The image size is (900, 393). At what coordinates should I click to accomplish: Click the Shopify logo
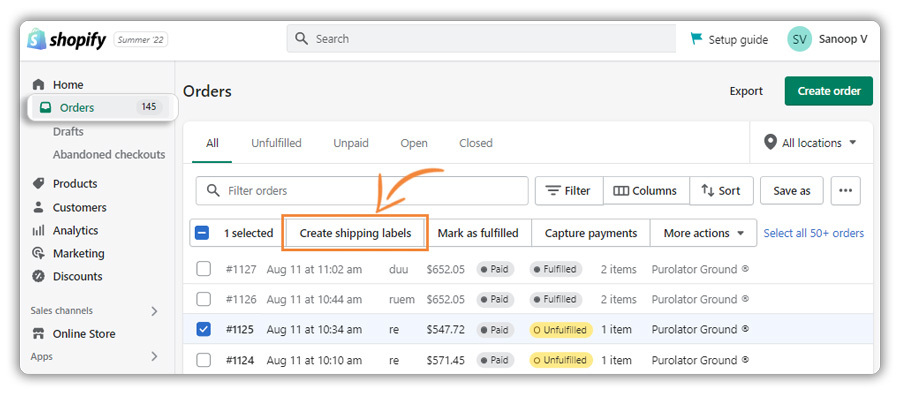[x=67, y=40]
